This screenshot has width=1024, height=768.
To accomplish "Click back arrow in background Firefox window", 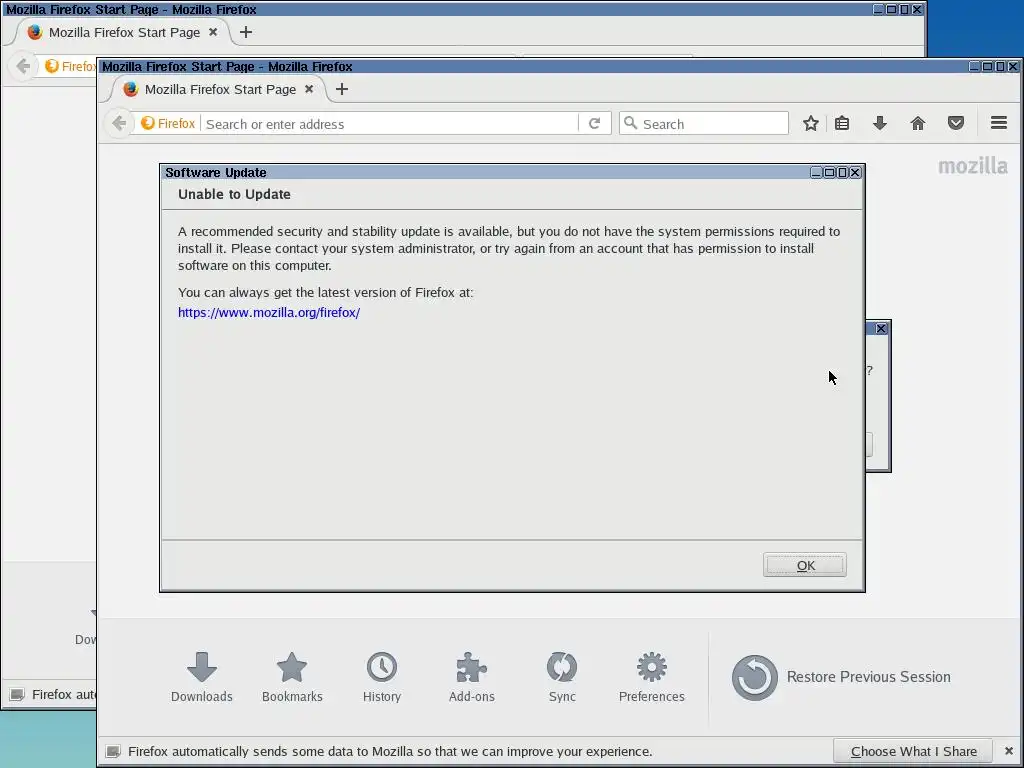I will 23,66.
